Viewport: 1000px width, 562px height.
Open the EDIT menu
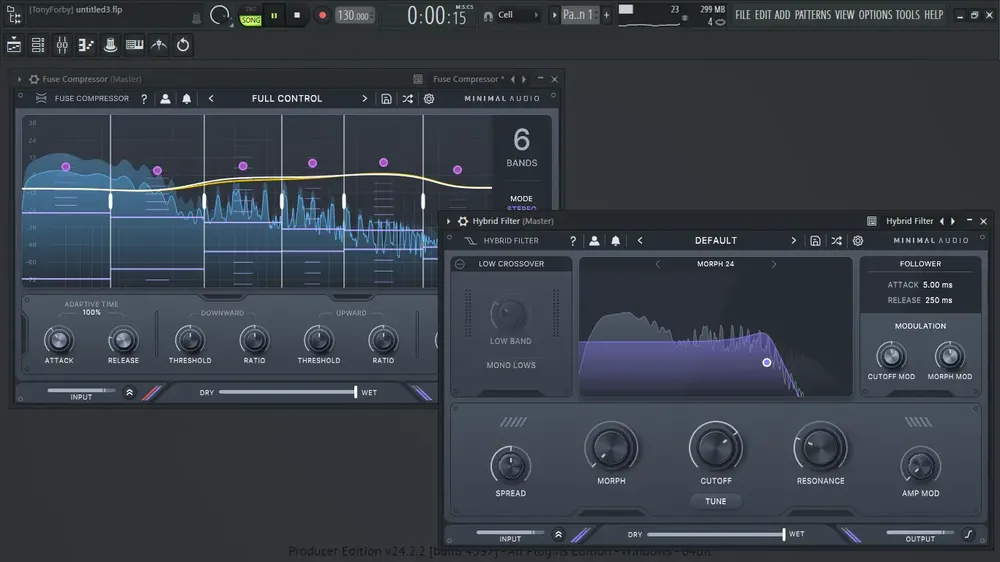pos(763,15)
